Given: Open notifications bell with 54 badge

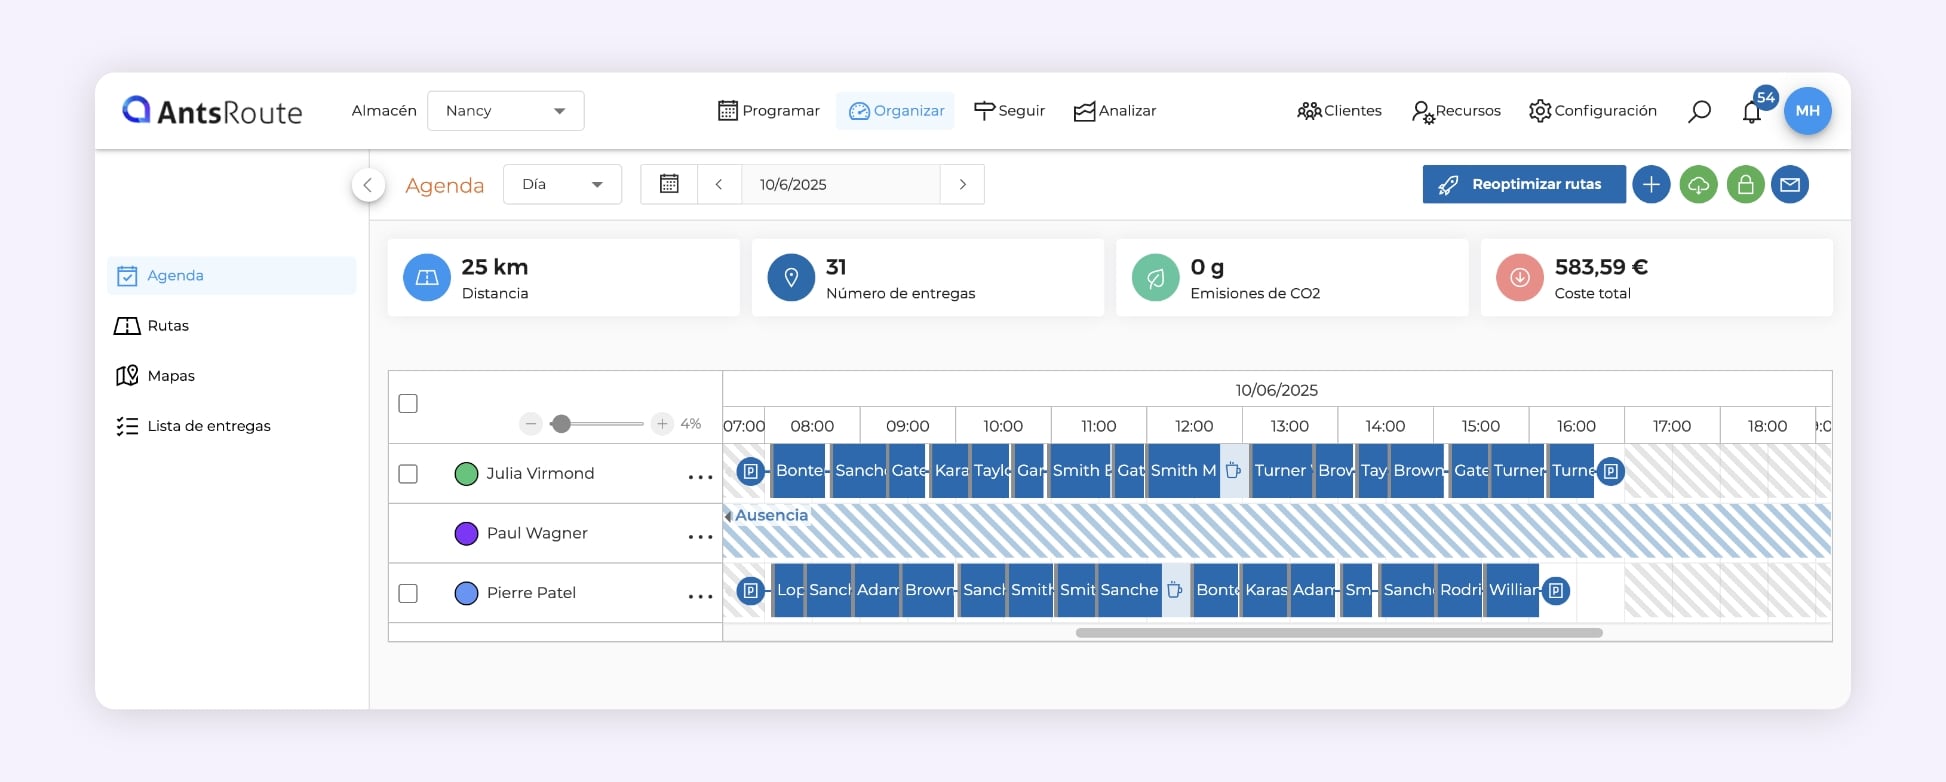Looking at the screenshot, I should click(x=1751, y=112).
